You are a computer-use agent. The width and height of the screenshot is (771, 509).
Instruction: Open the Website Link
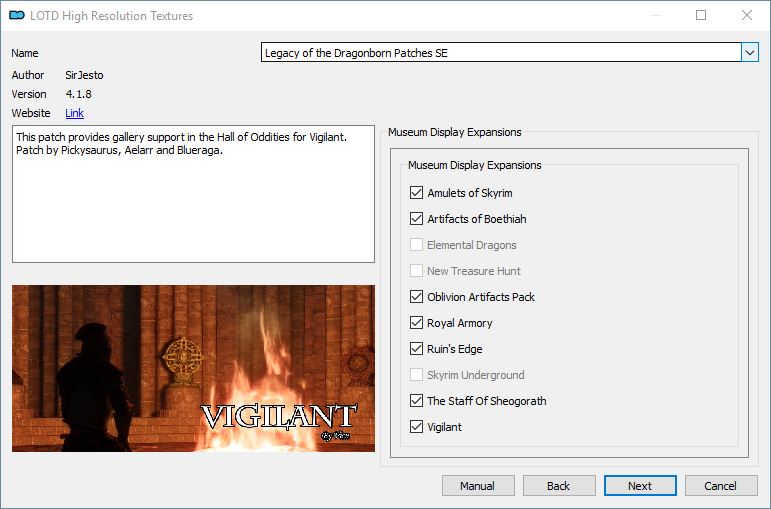click(74, 113)
